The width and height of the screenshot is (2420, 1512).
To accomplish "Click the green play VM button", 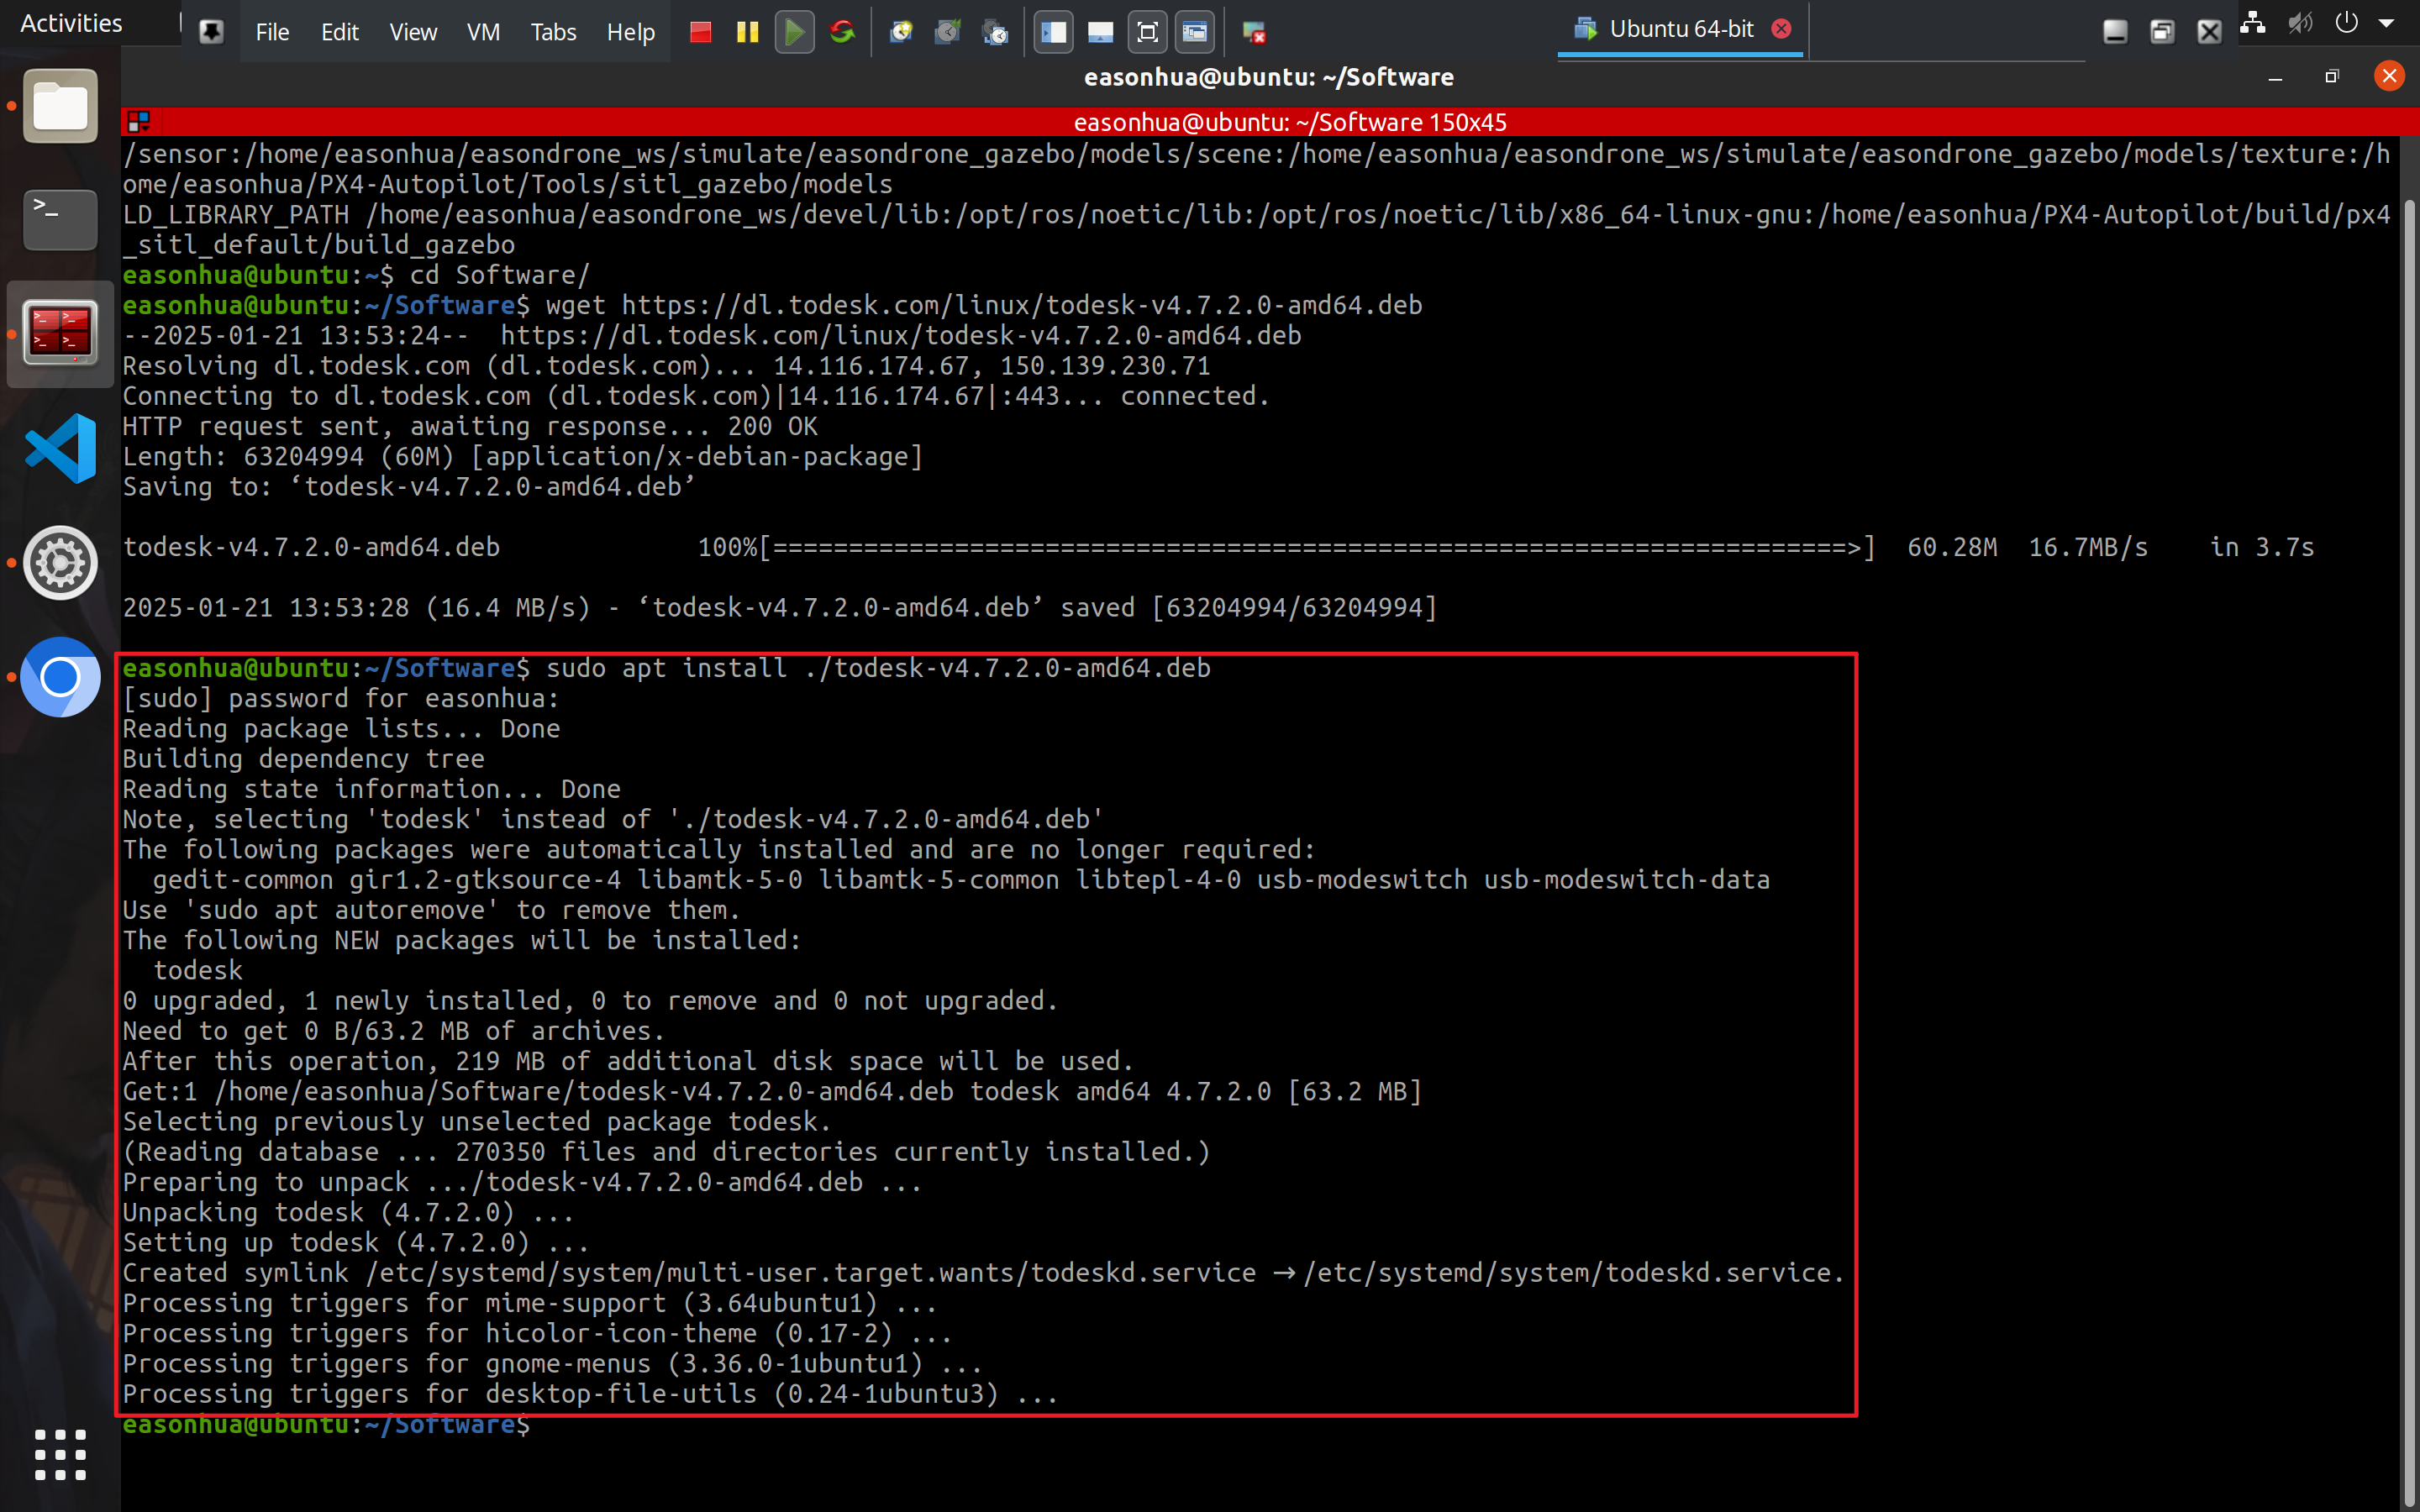I will point(794,32).
